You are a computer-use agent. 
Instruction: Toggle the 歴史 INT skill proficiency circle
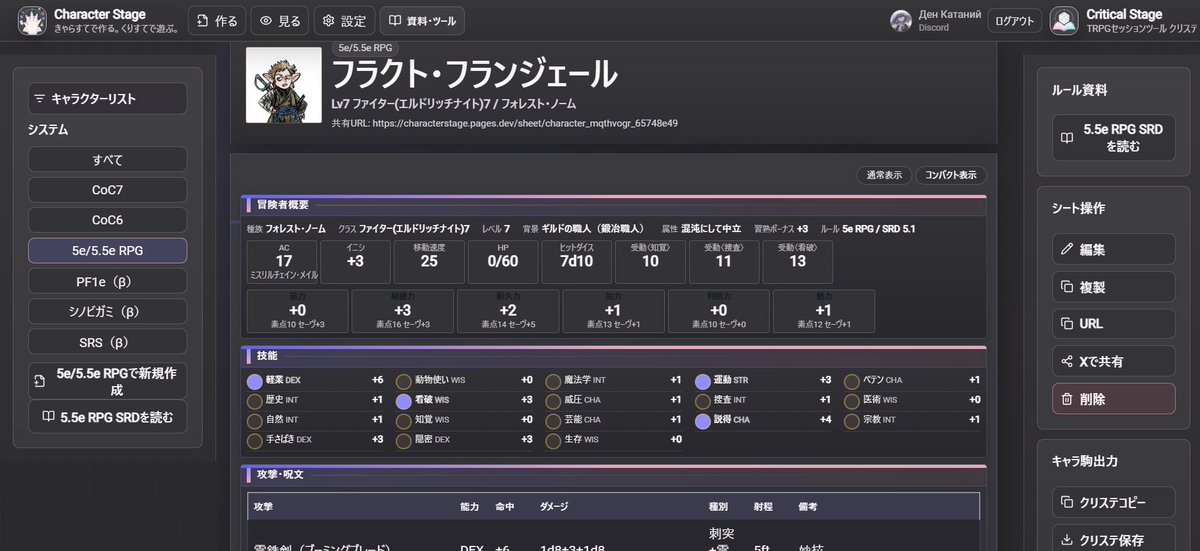[254, 400]
